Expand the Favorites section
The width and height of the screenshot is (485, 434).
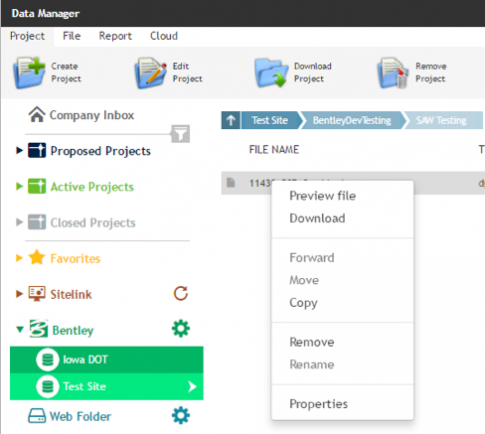[x=19, y=258]
